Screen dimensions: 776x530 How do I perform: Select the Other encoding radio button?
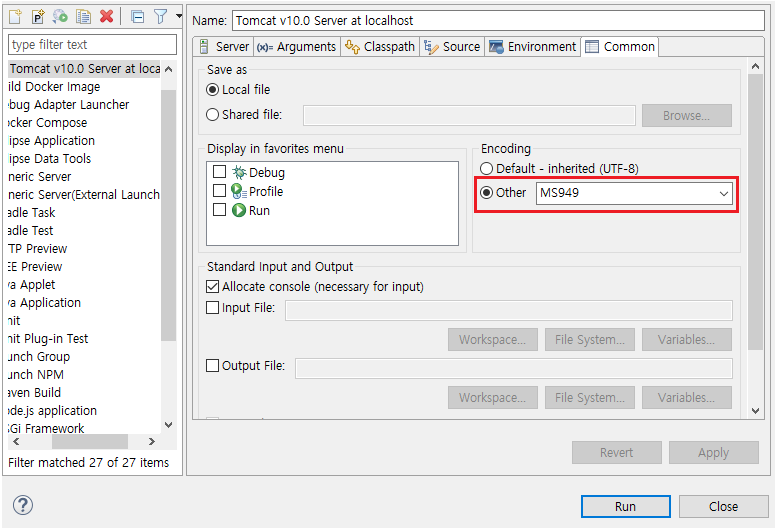[486, 193]
